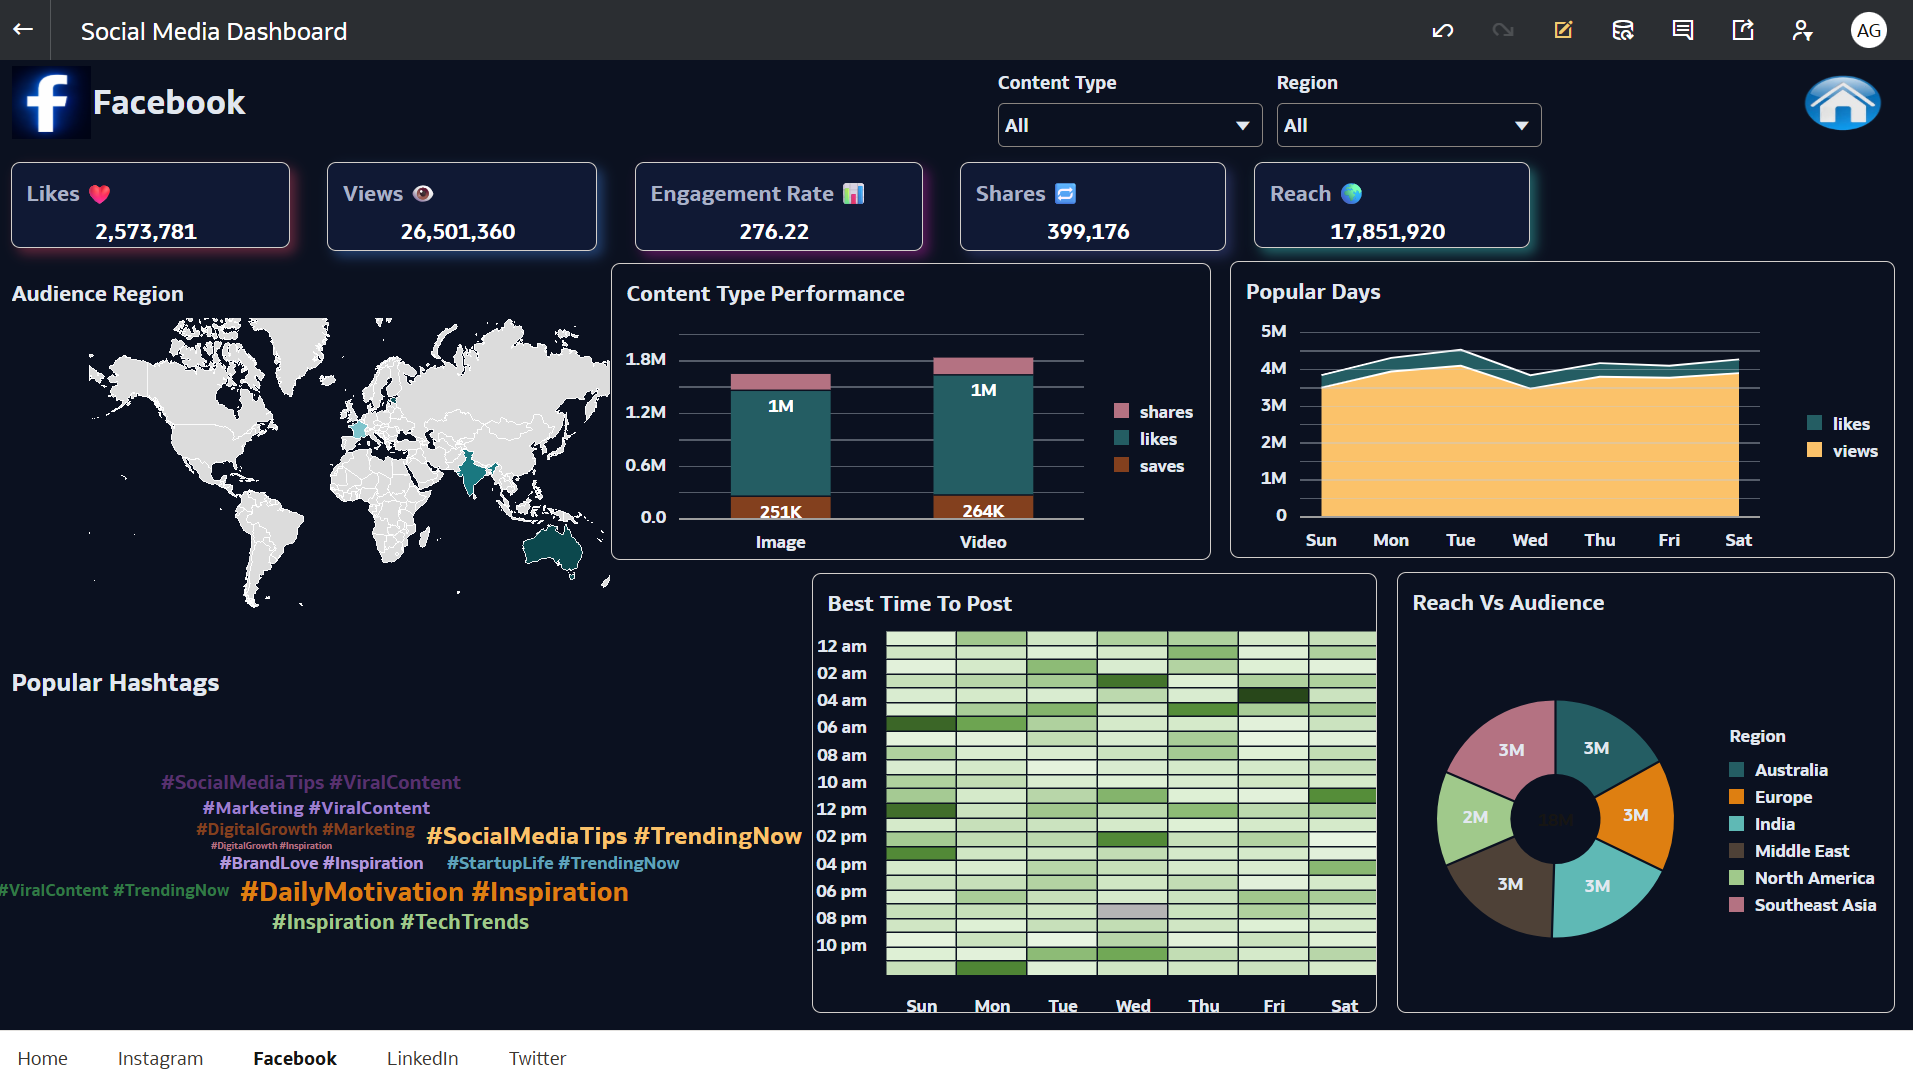Click the Social Media Dashboard title

click(214, 31)
